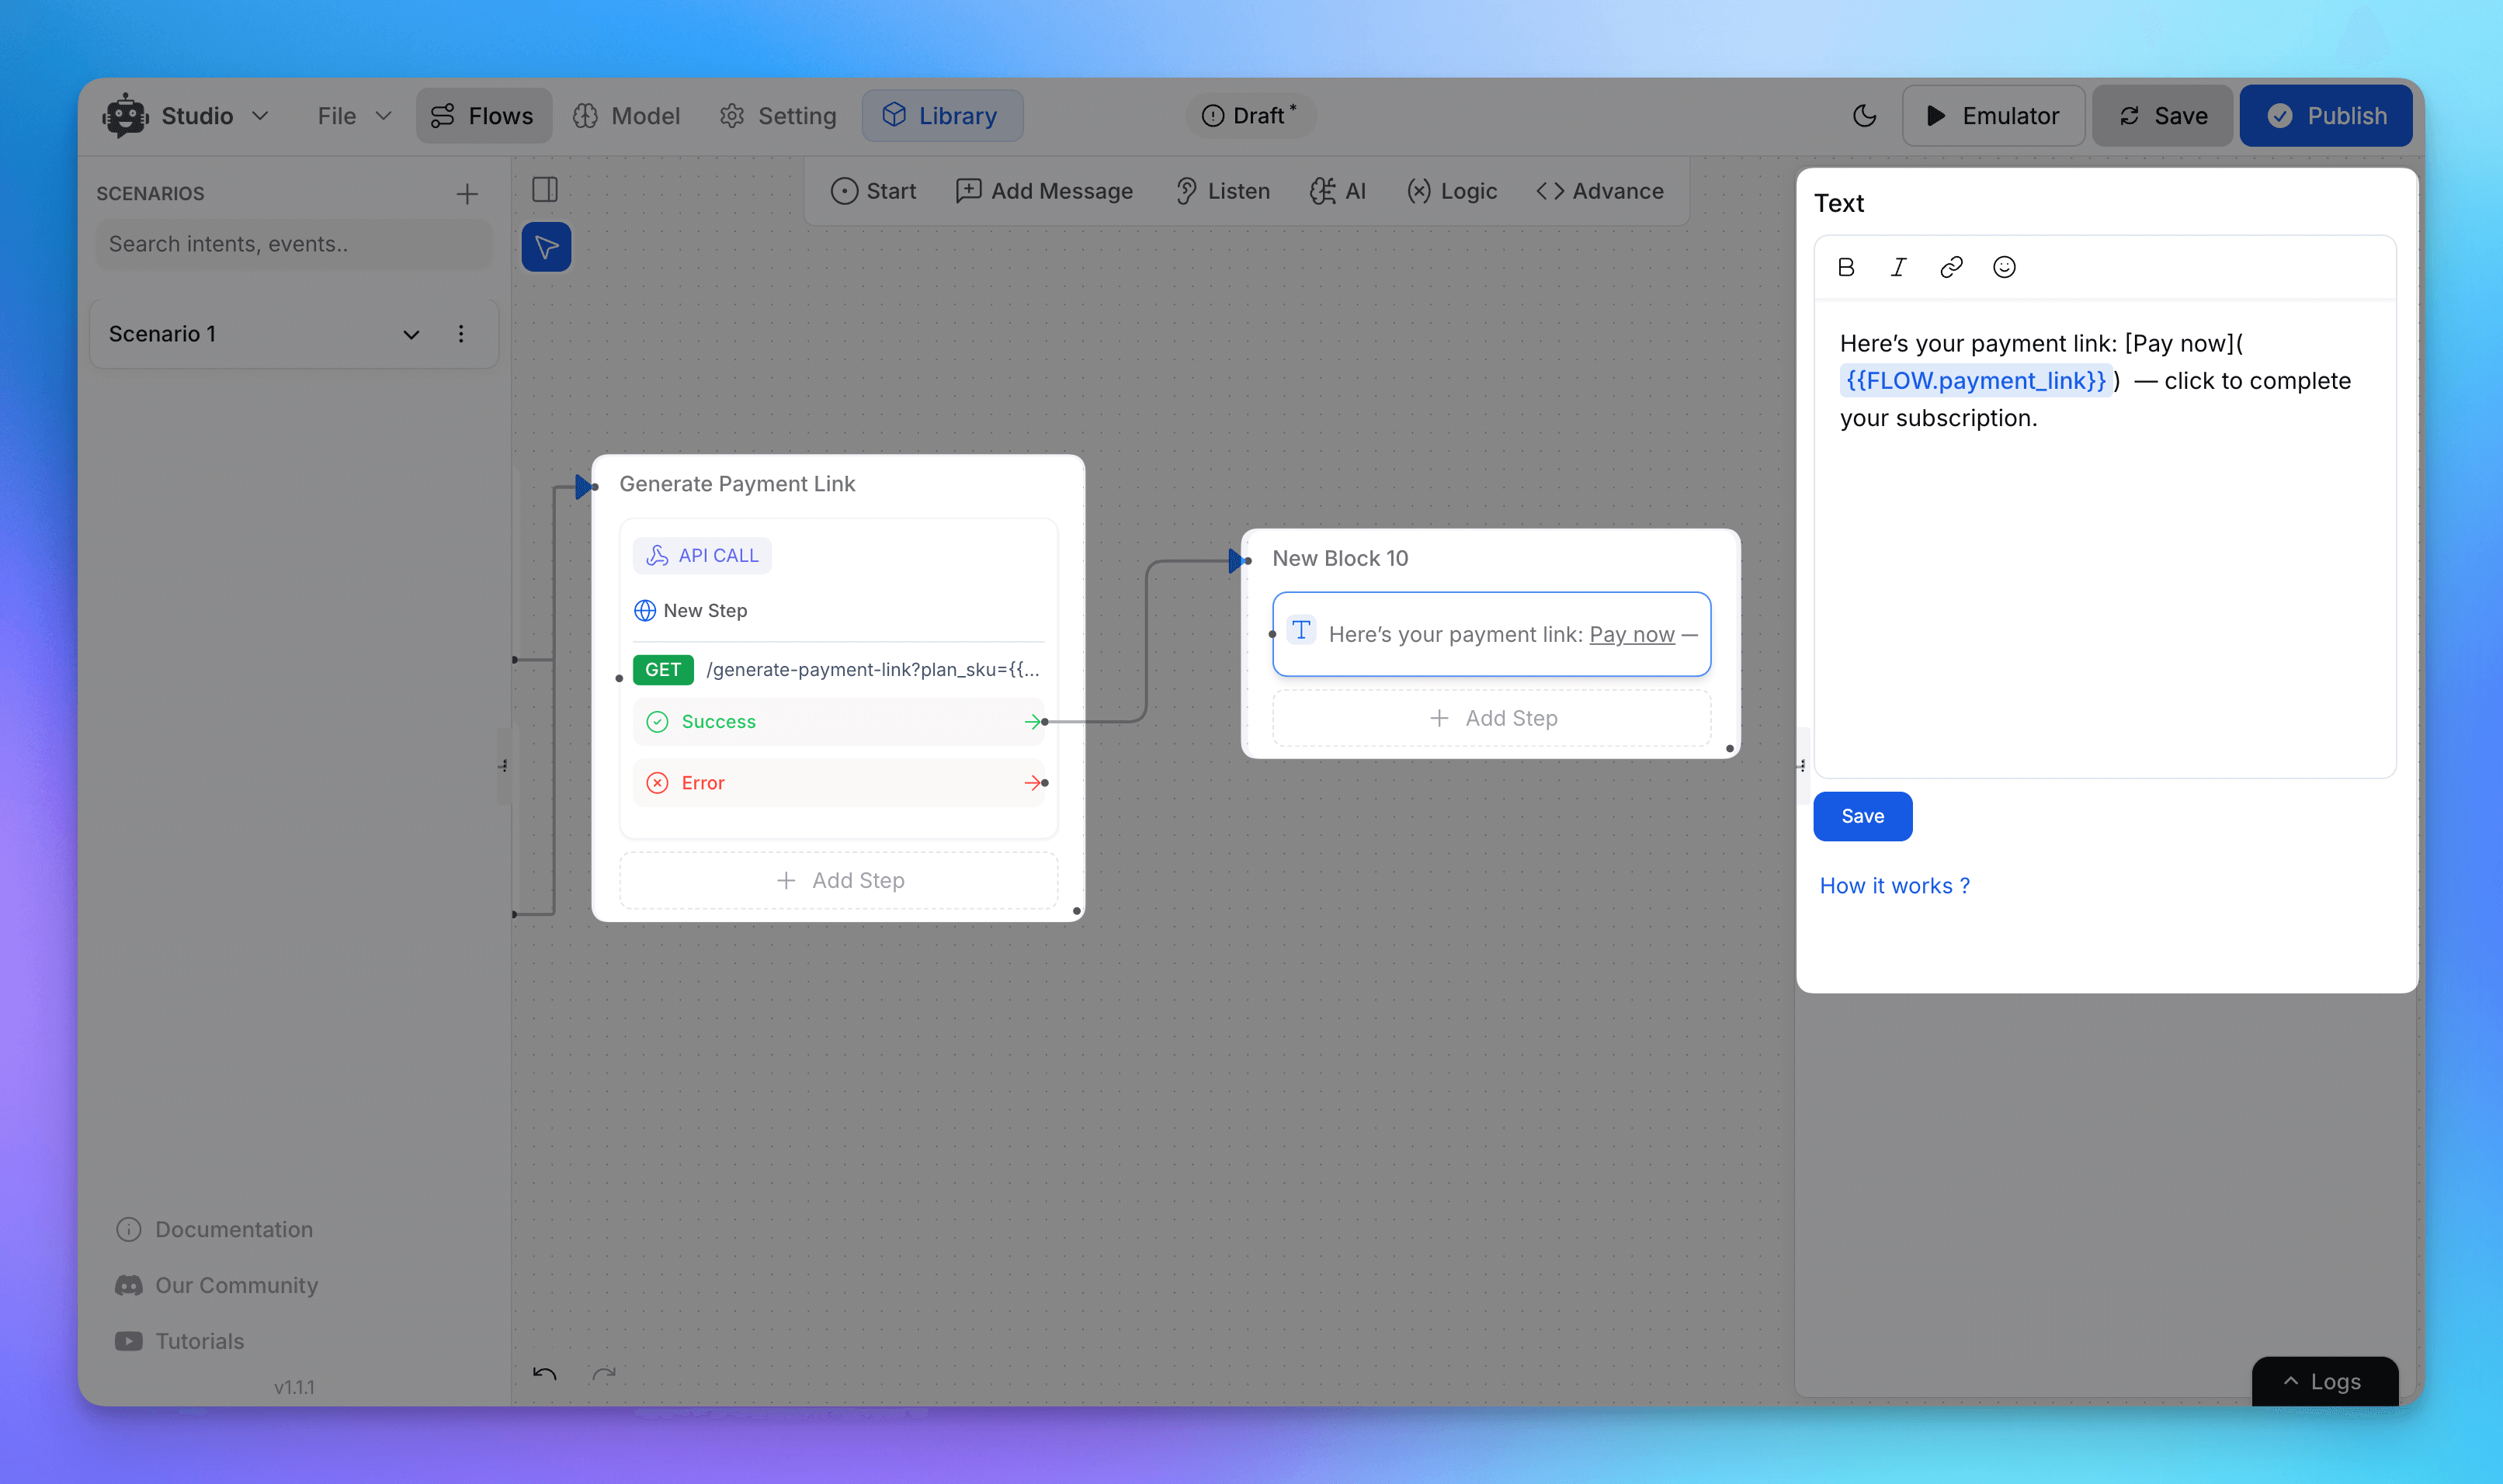Image resolution: width=2503 pixels, height=1484 pixels.
Task: Click the green Success check icon
Action: [x=657, y=721]
